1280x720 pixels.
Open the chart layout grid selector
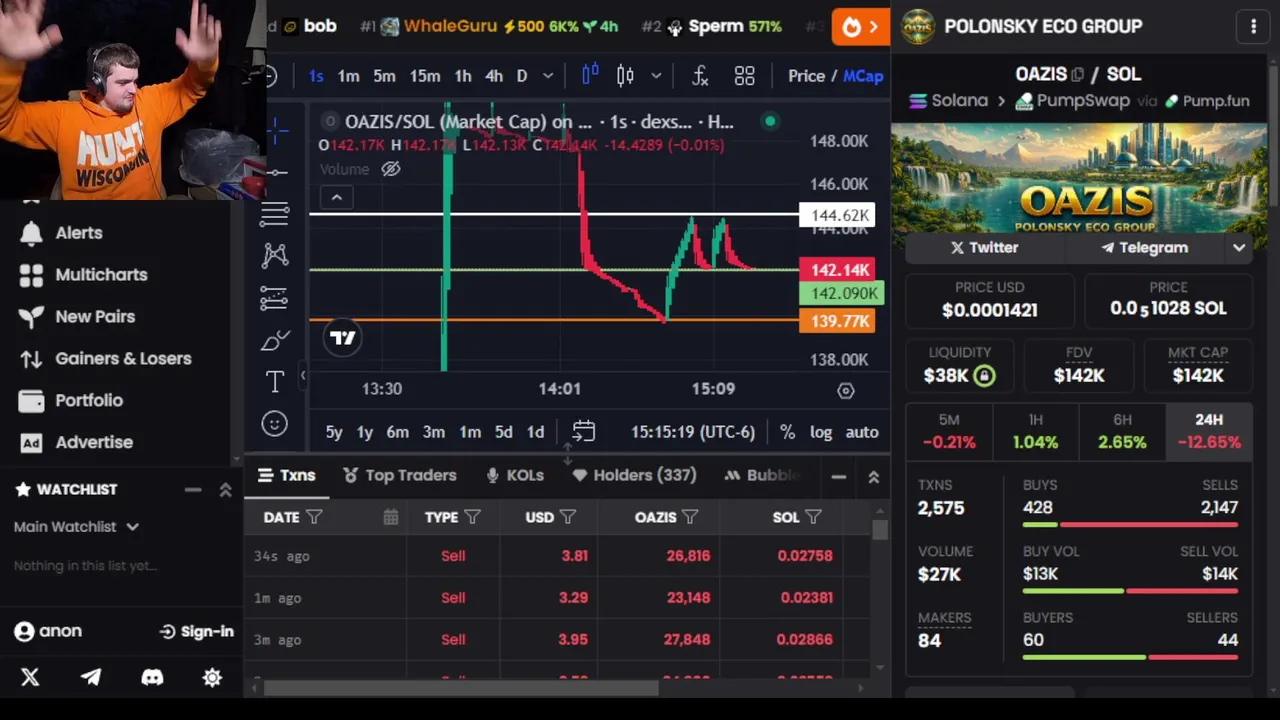click(x=745, y=76)
